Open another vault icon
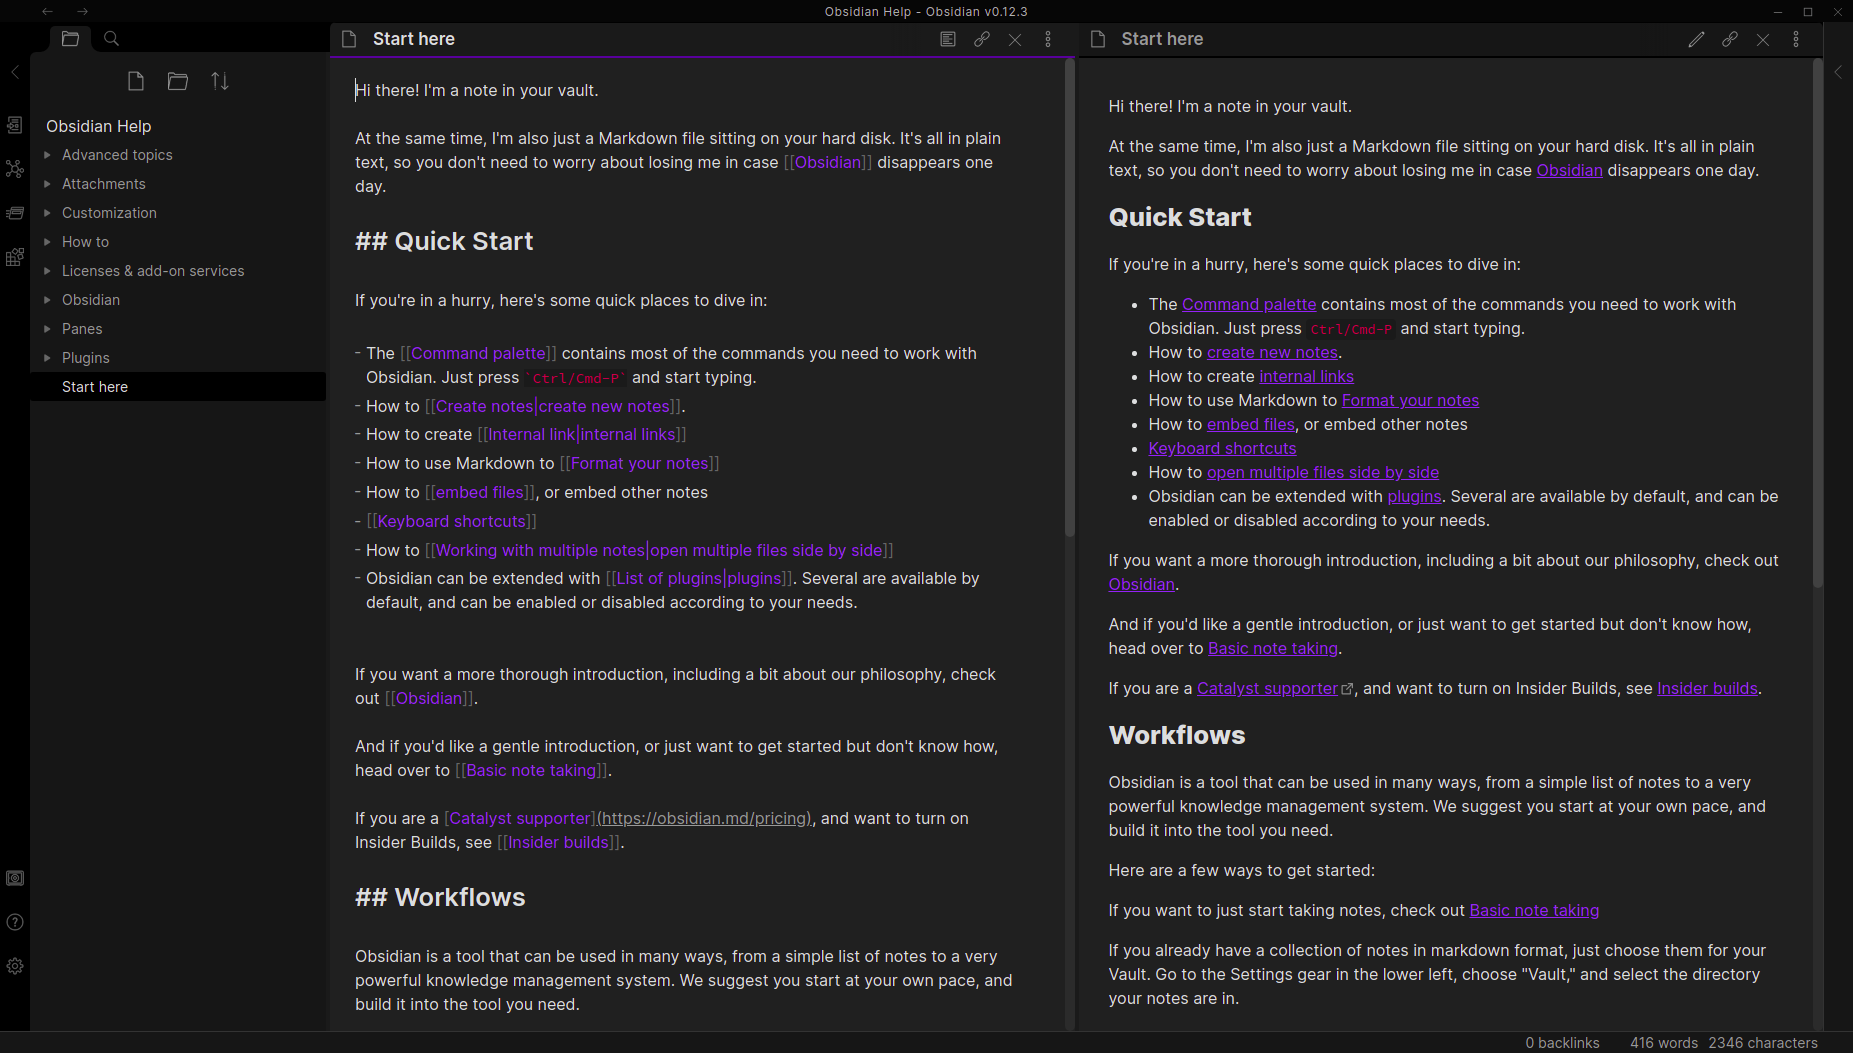The image size is (1853, 1053). pyautogui.click(x=15, y=878)
